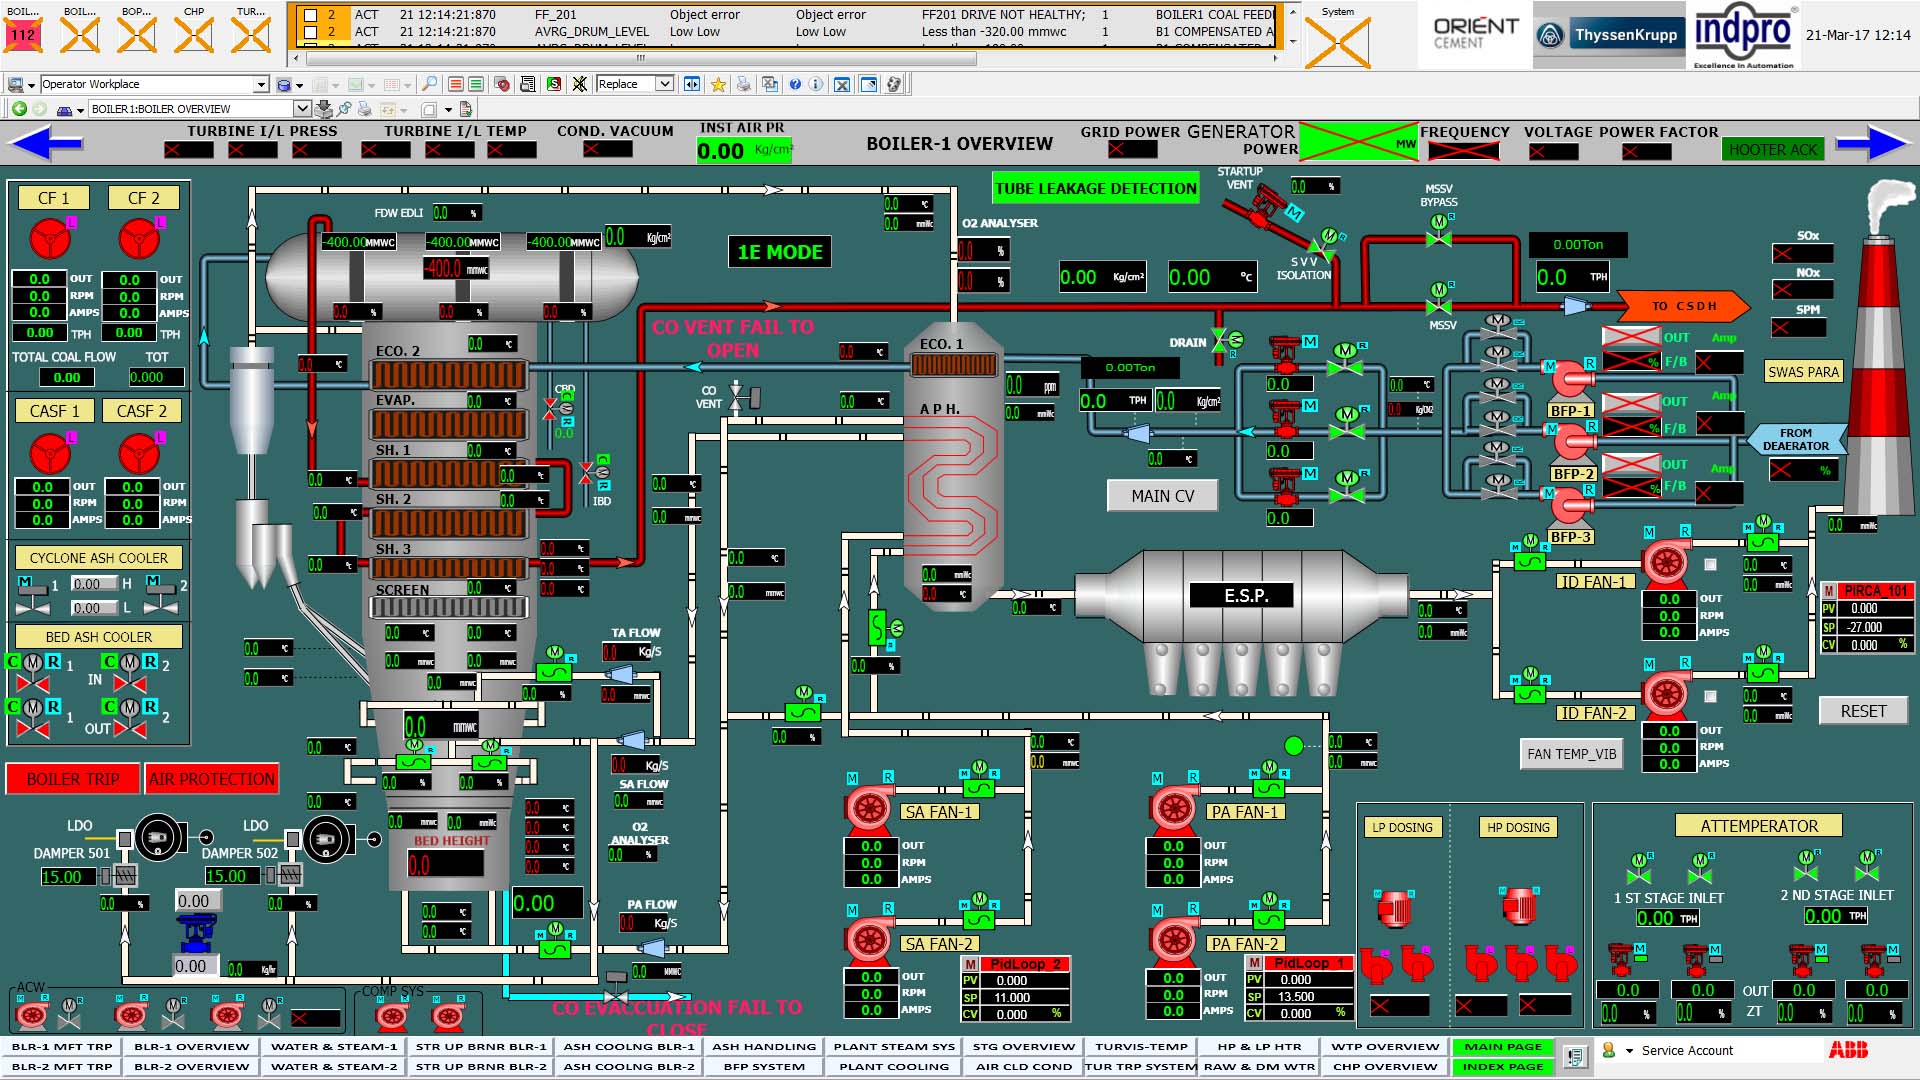Expand the BOILER1:BOILER OVERVIEW address dropdown
Screen dimensions: 1920x1080
pyautogui.click(x=301, y=109)
